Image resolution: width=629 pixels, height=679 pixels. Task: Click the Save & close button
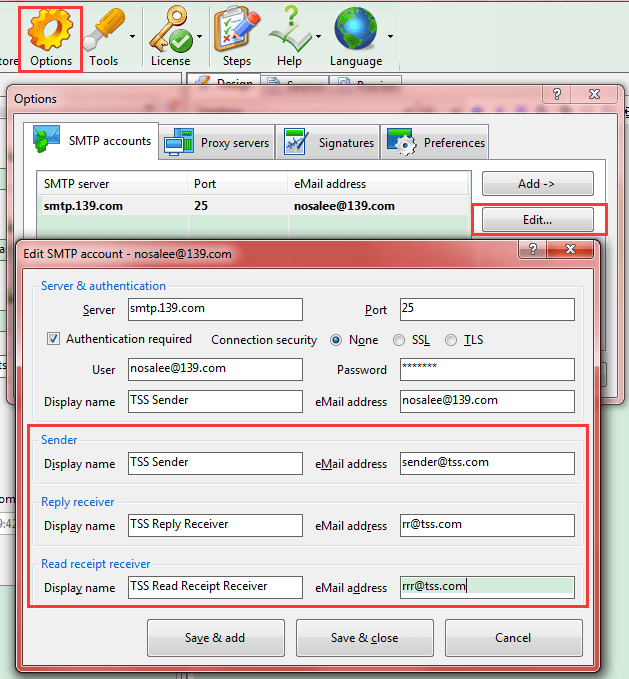[364, 638]
